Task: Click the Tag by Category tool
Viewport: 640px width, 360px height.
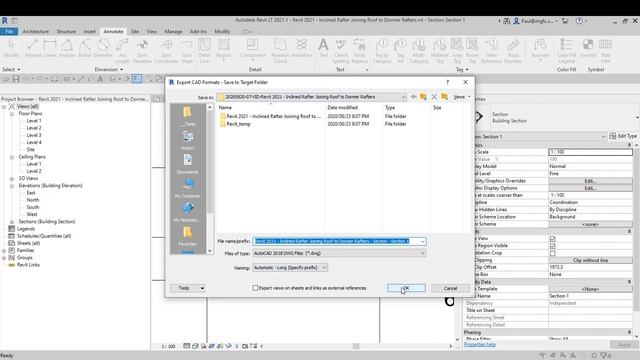Action: tap(382, 51)
